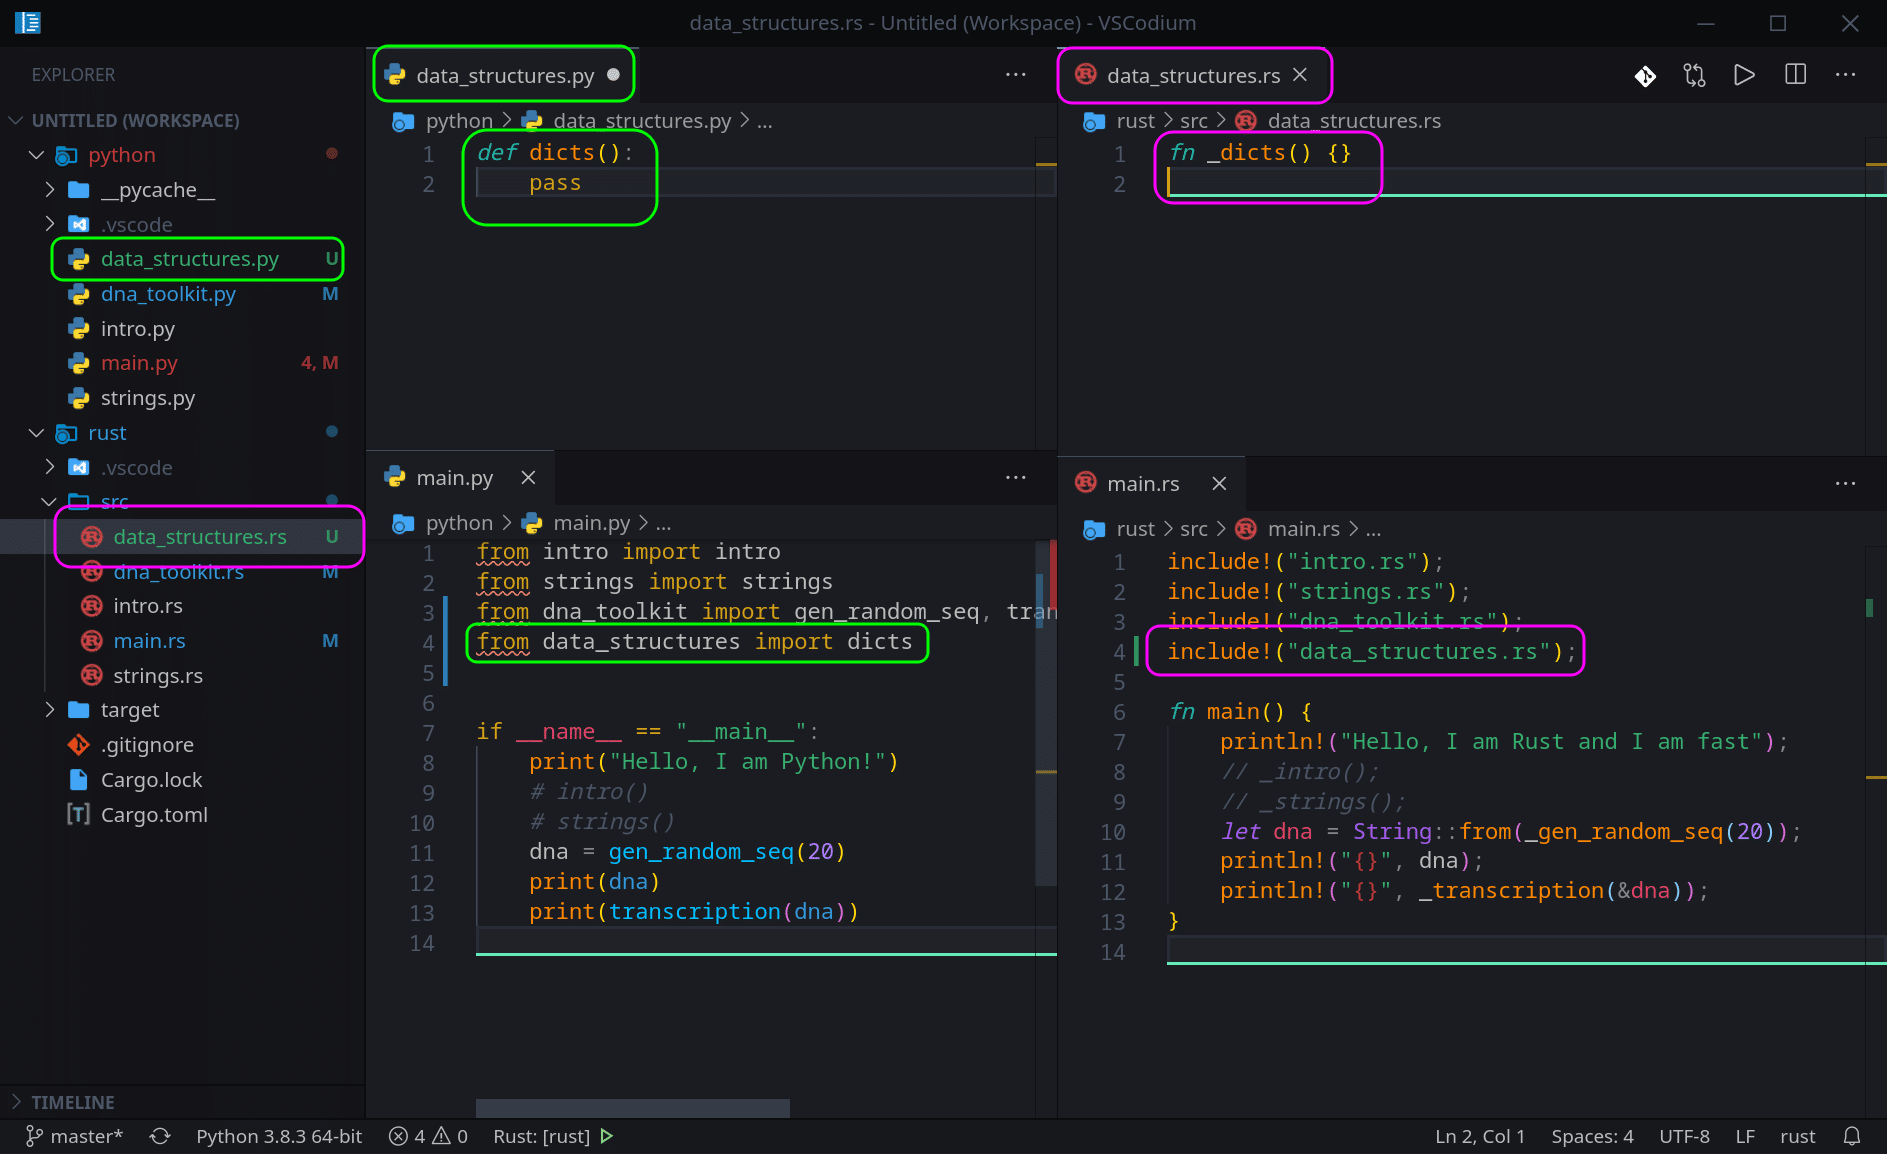Collapse the rust root folder

(x=106, y=433)
